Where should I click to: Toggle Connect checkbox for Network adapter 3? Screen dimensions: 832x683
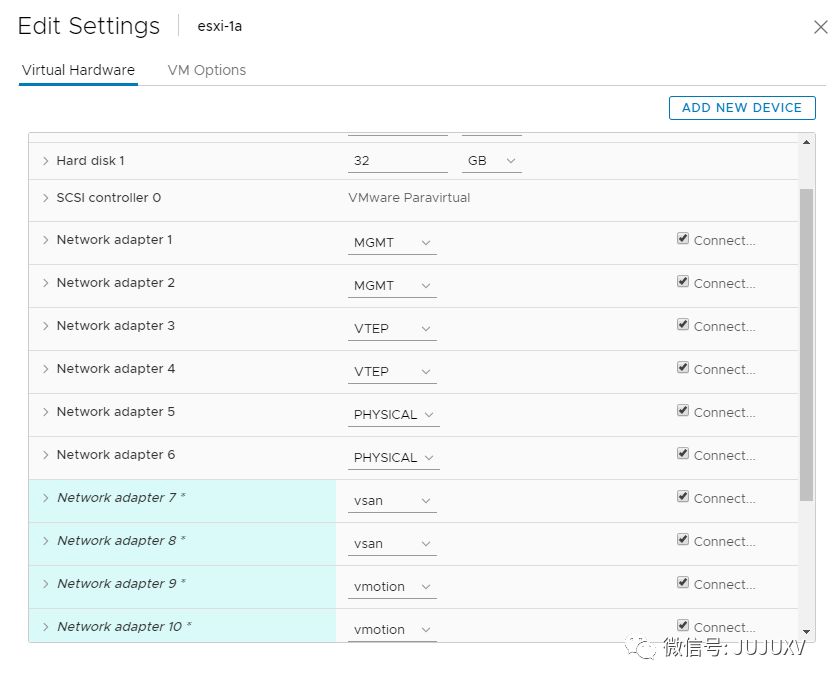tap(683, 325)
